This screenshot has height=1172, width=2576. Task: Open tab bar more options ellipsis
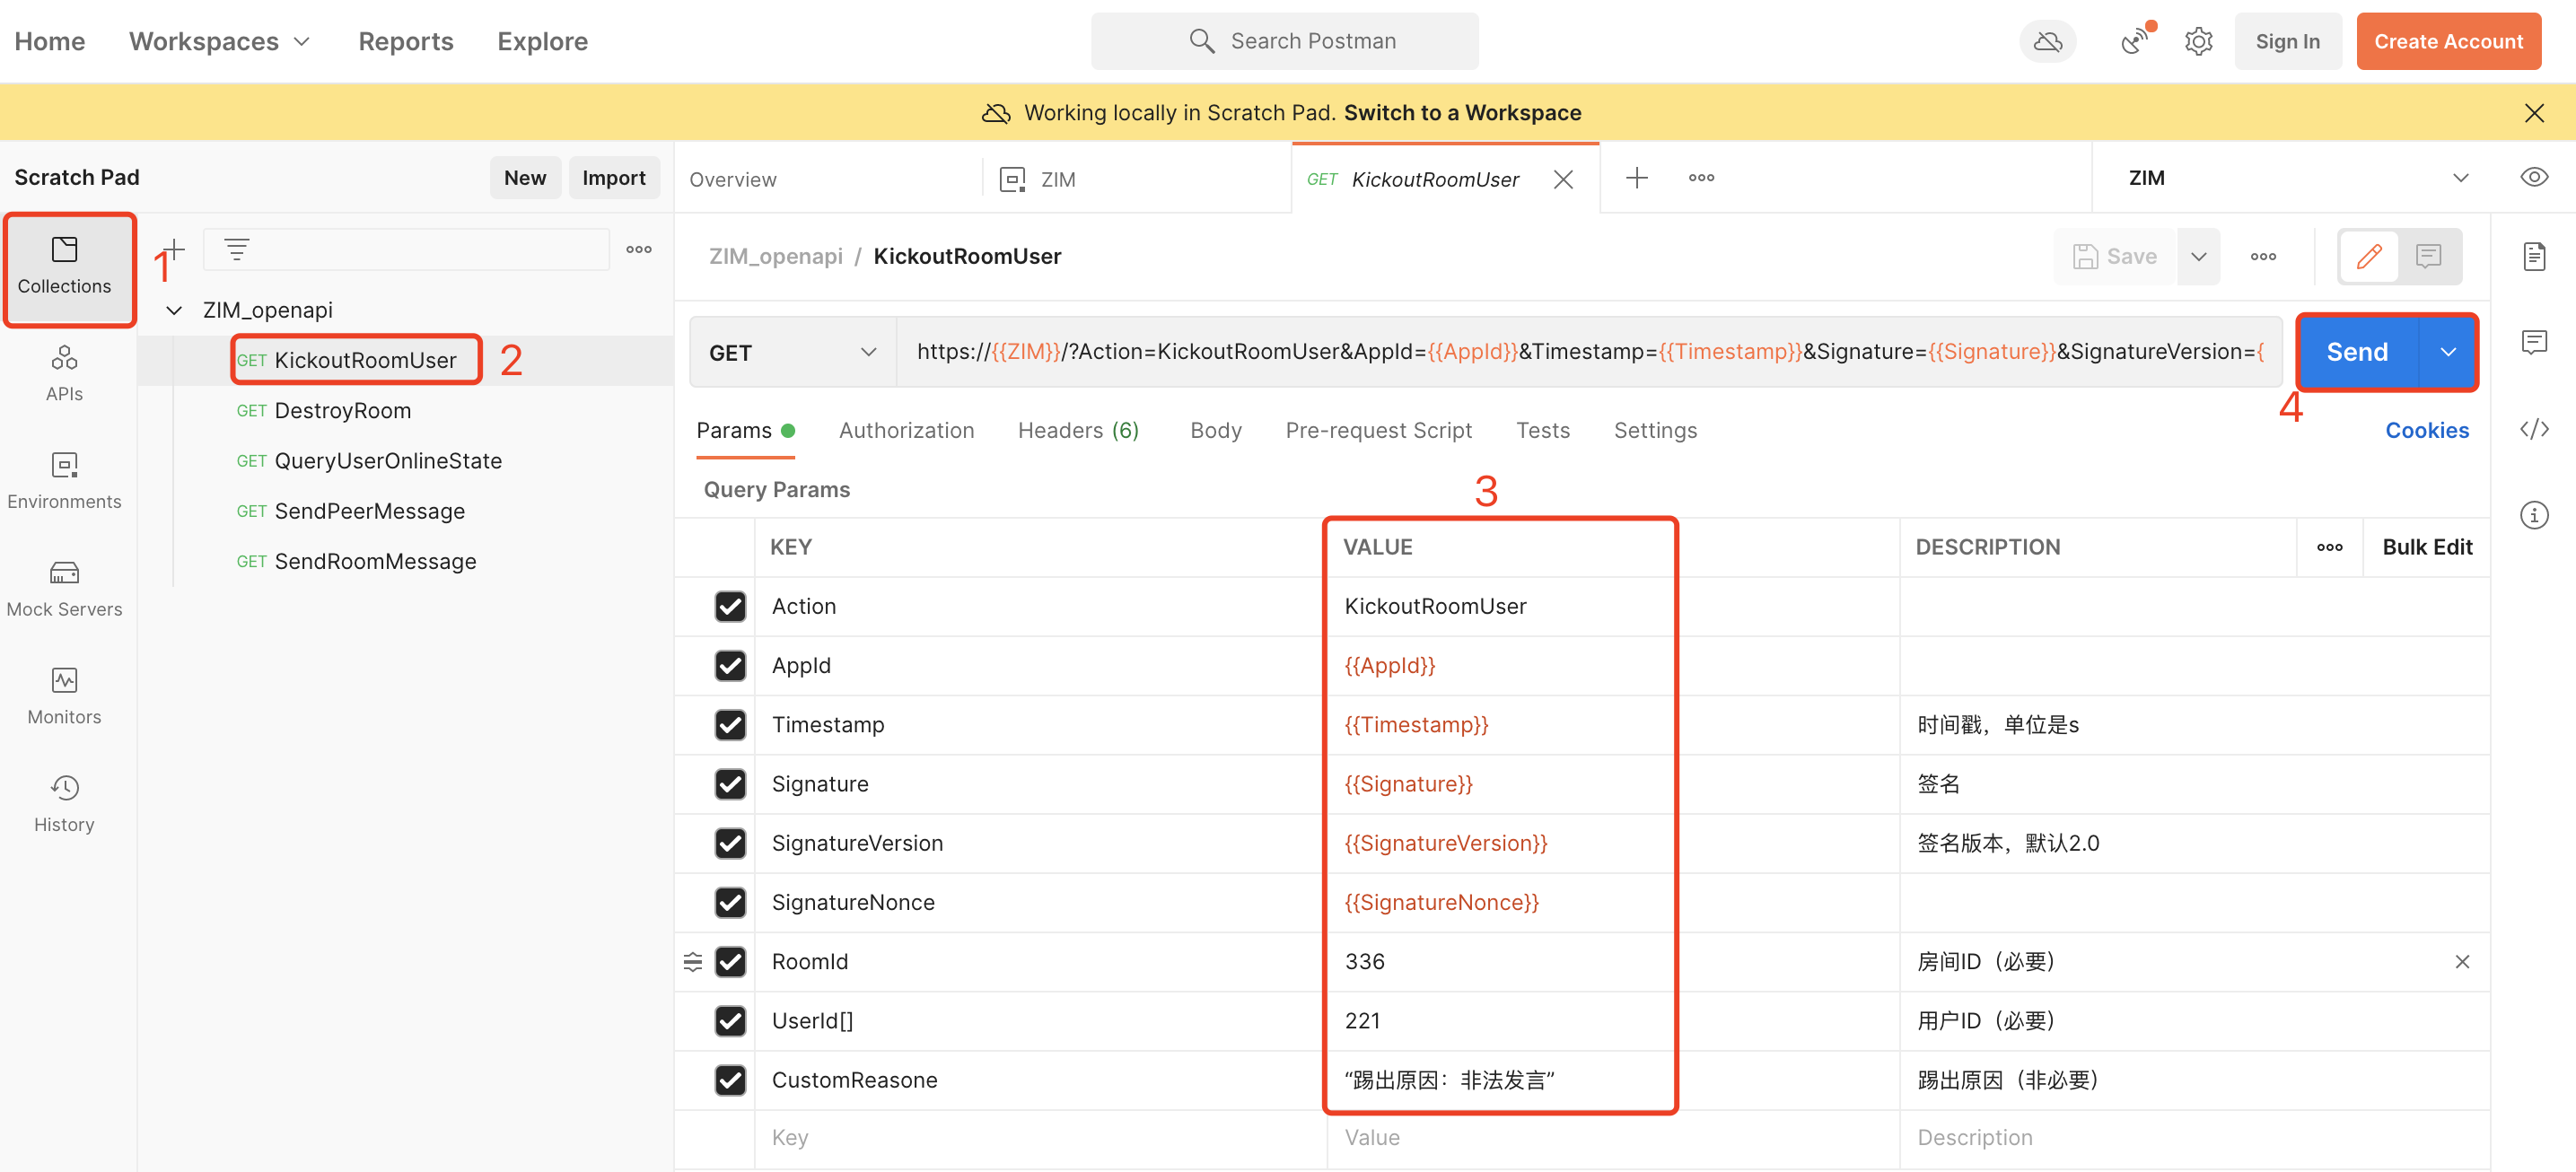point(1701,178)
